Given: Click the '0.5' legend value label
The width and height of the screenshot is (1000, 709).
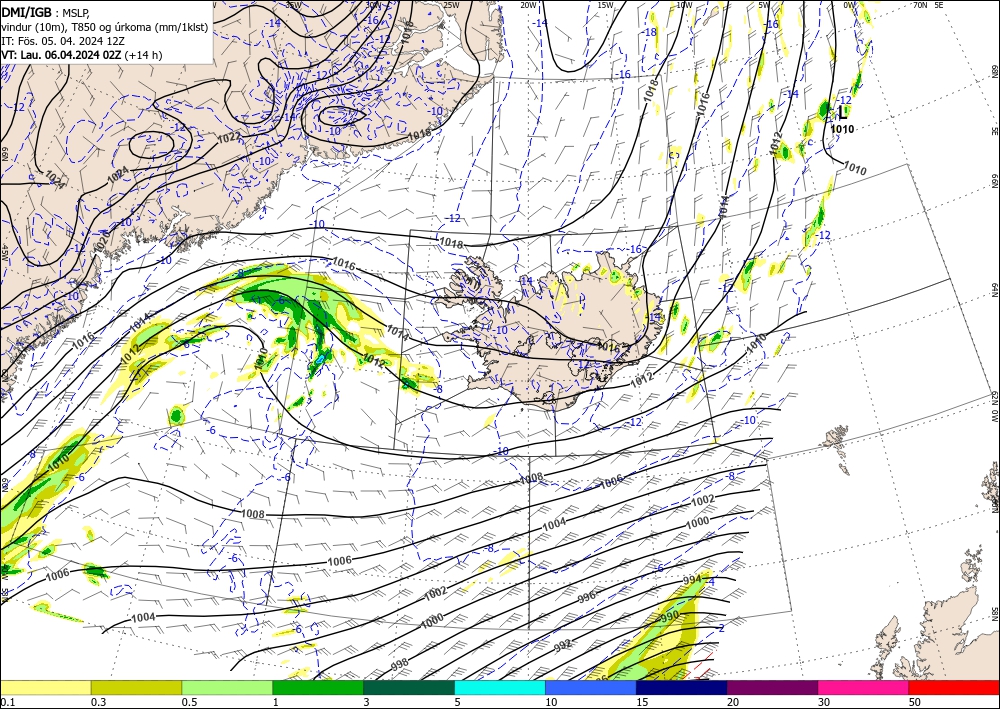Looking at the screenshot, I should (x=189, y=702).
